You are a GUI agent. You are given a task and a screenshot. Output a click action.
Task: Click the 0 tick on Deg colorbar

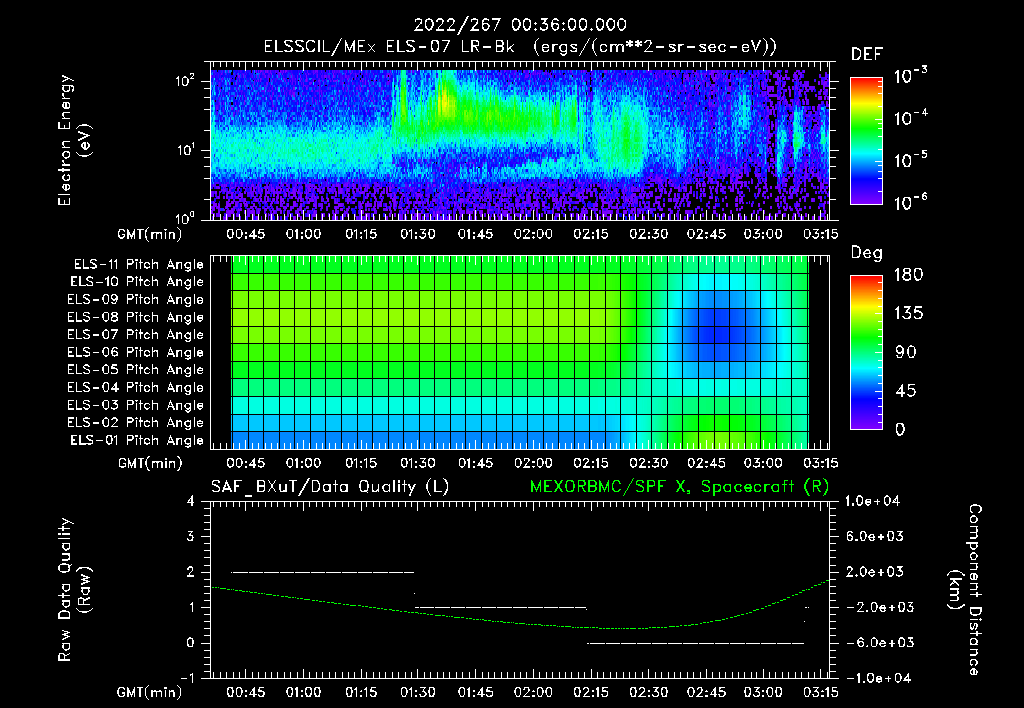[x=900, y=429]
